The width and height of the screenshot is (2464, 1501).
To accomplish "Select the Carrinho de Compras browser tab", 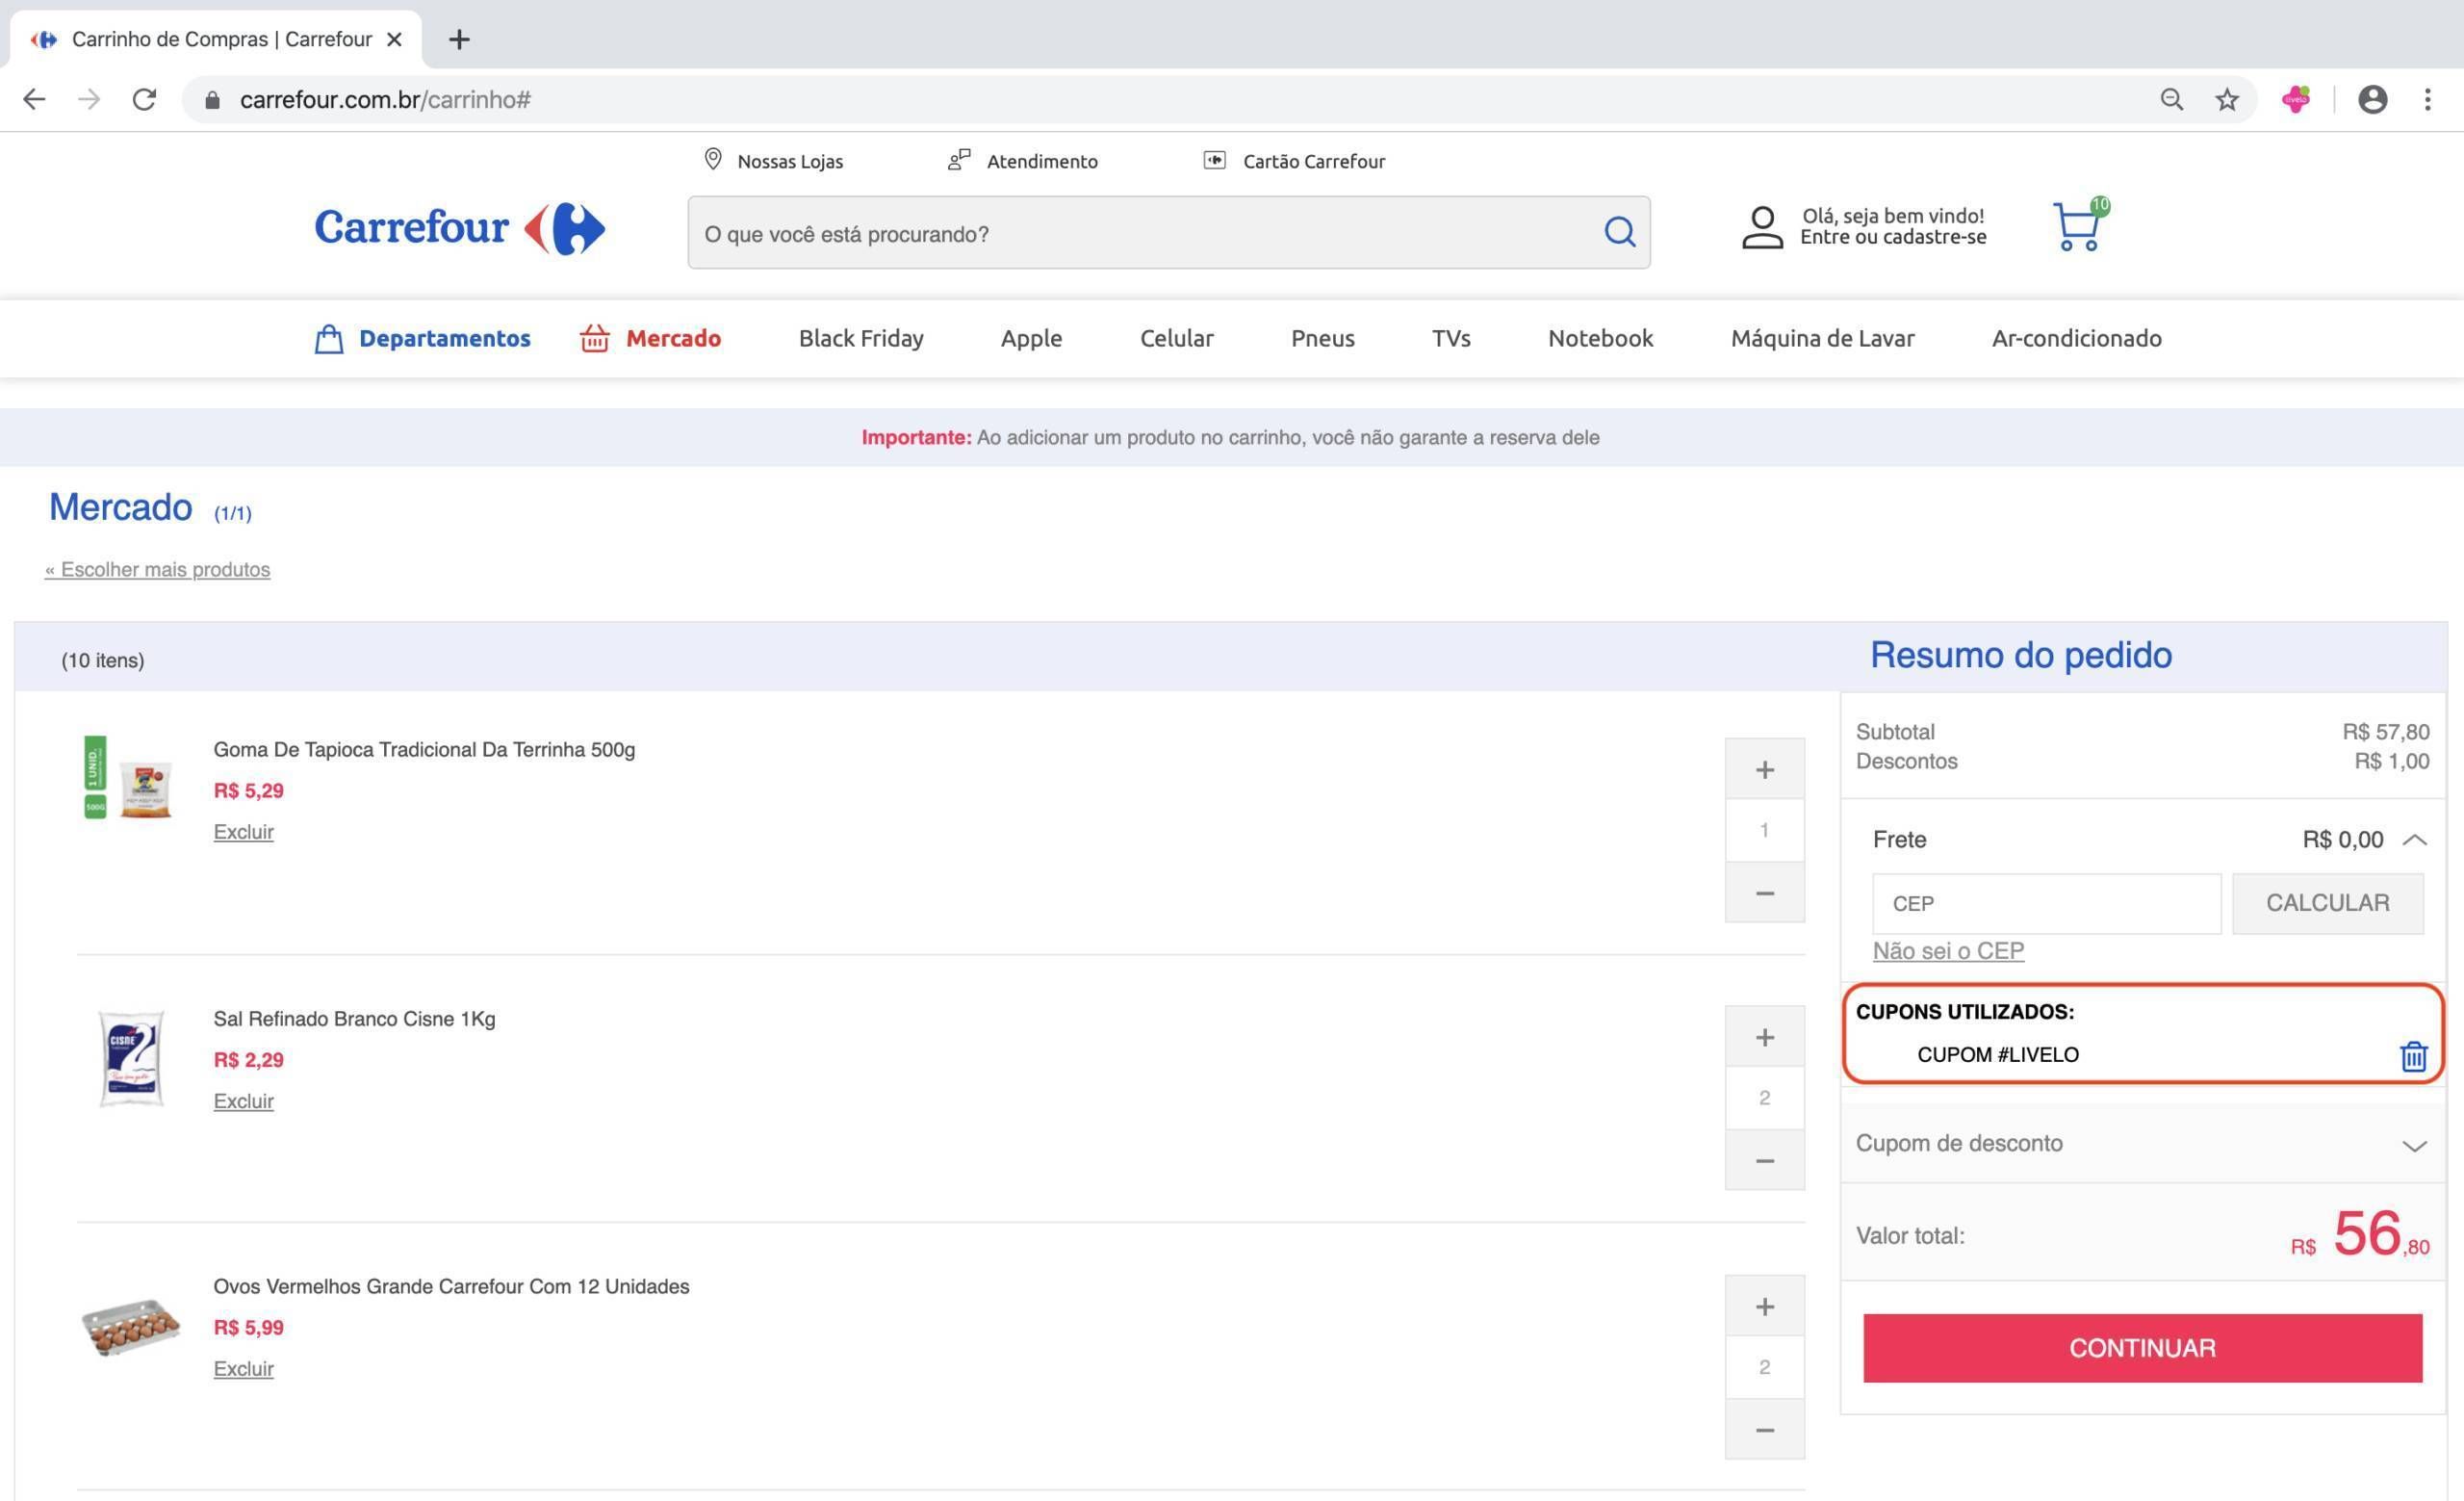I will (x=215, y=39).
